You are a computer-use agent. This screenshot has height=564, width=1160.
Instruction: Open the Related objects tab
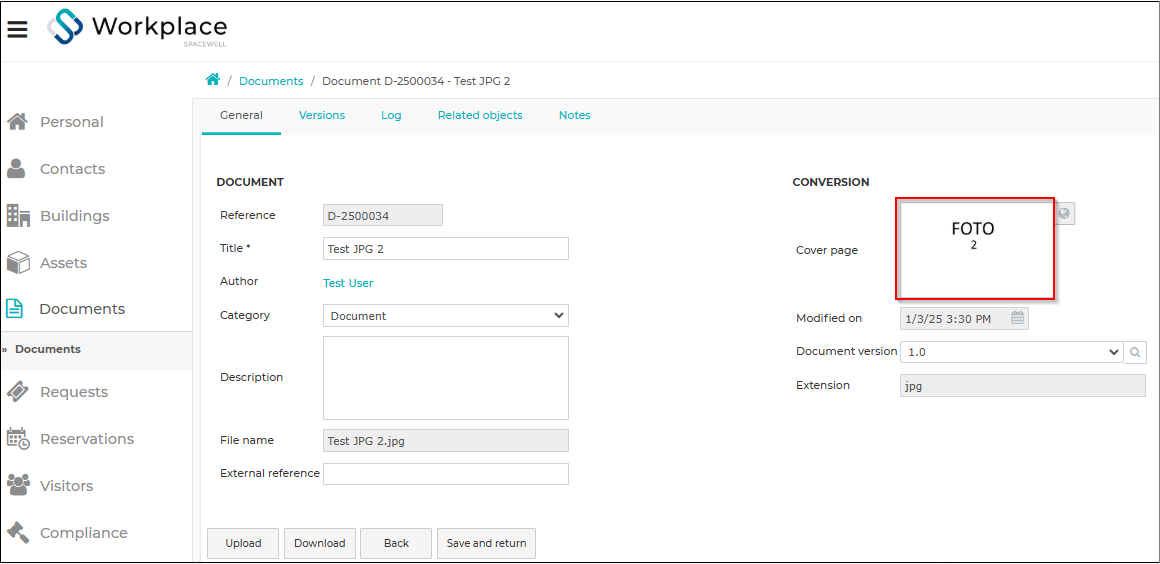(480, 115)
